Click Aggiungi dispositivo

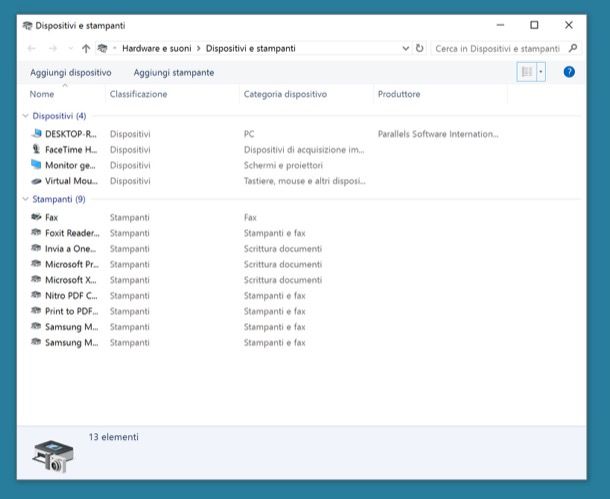click(71, 72)
